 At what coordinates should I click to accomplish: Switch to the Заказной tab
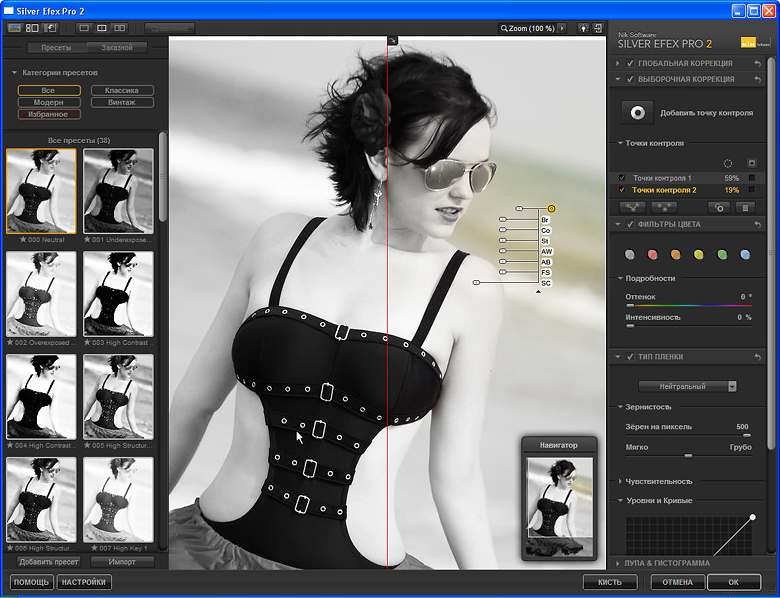[116, 47]
